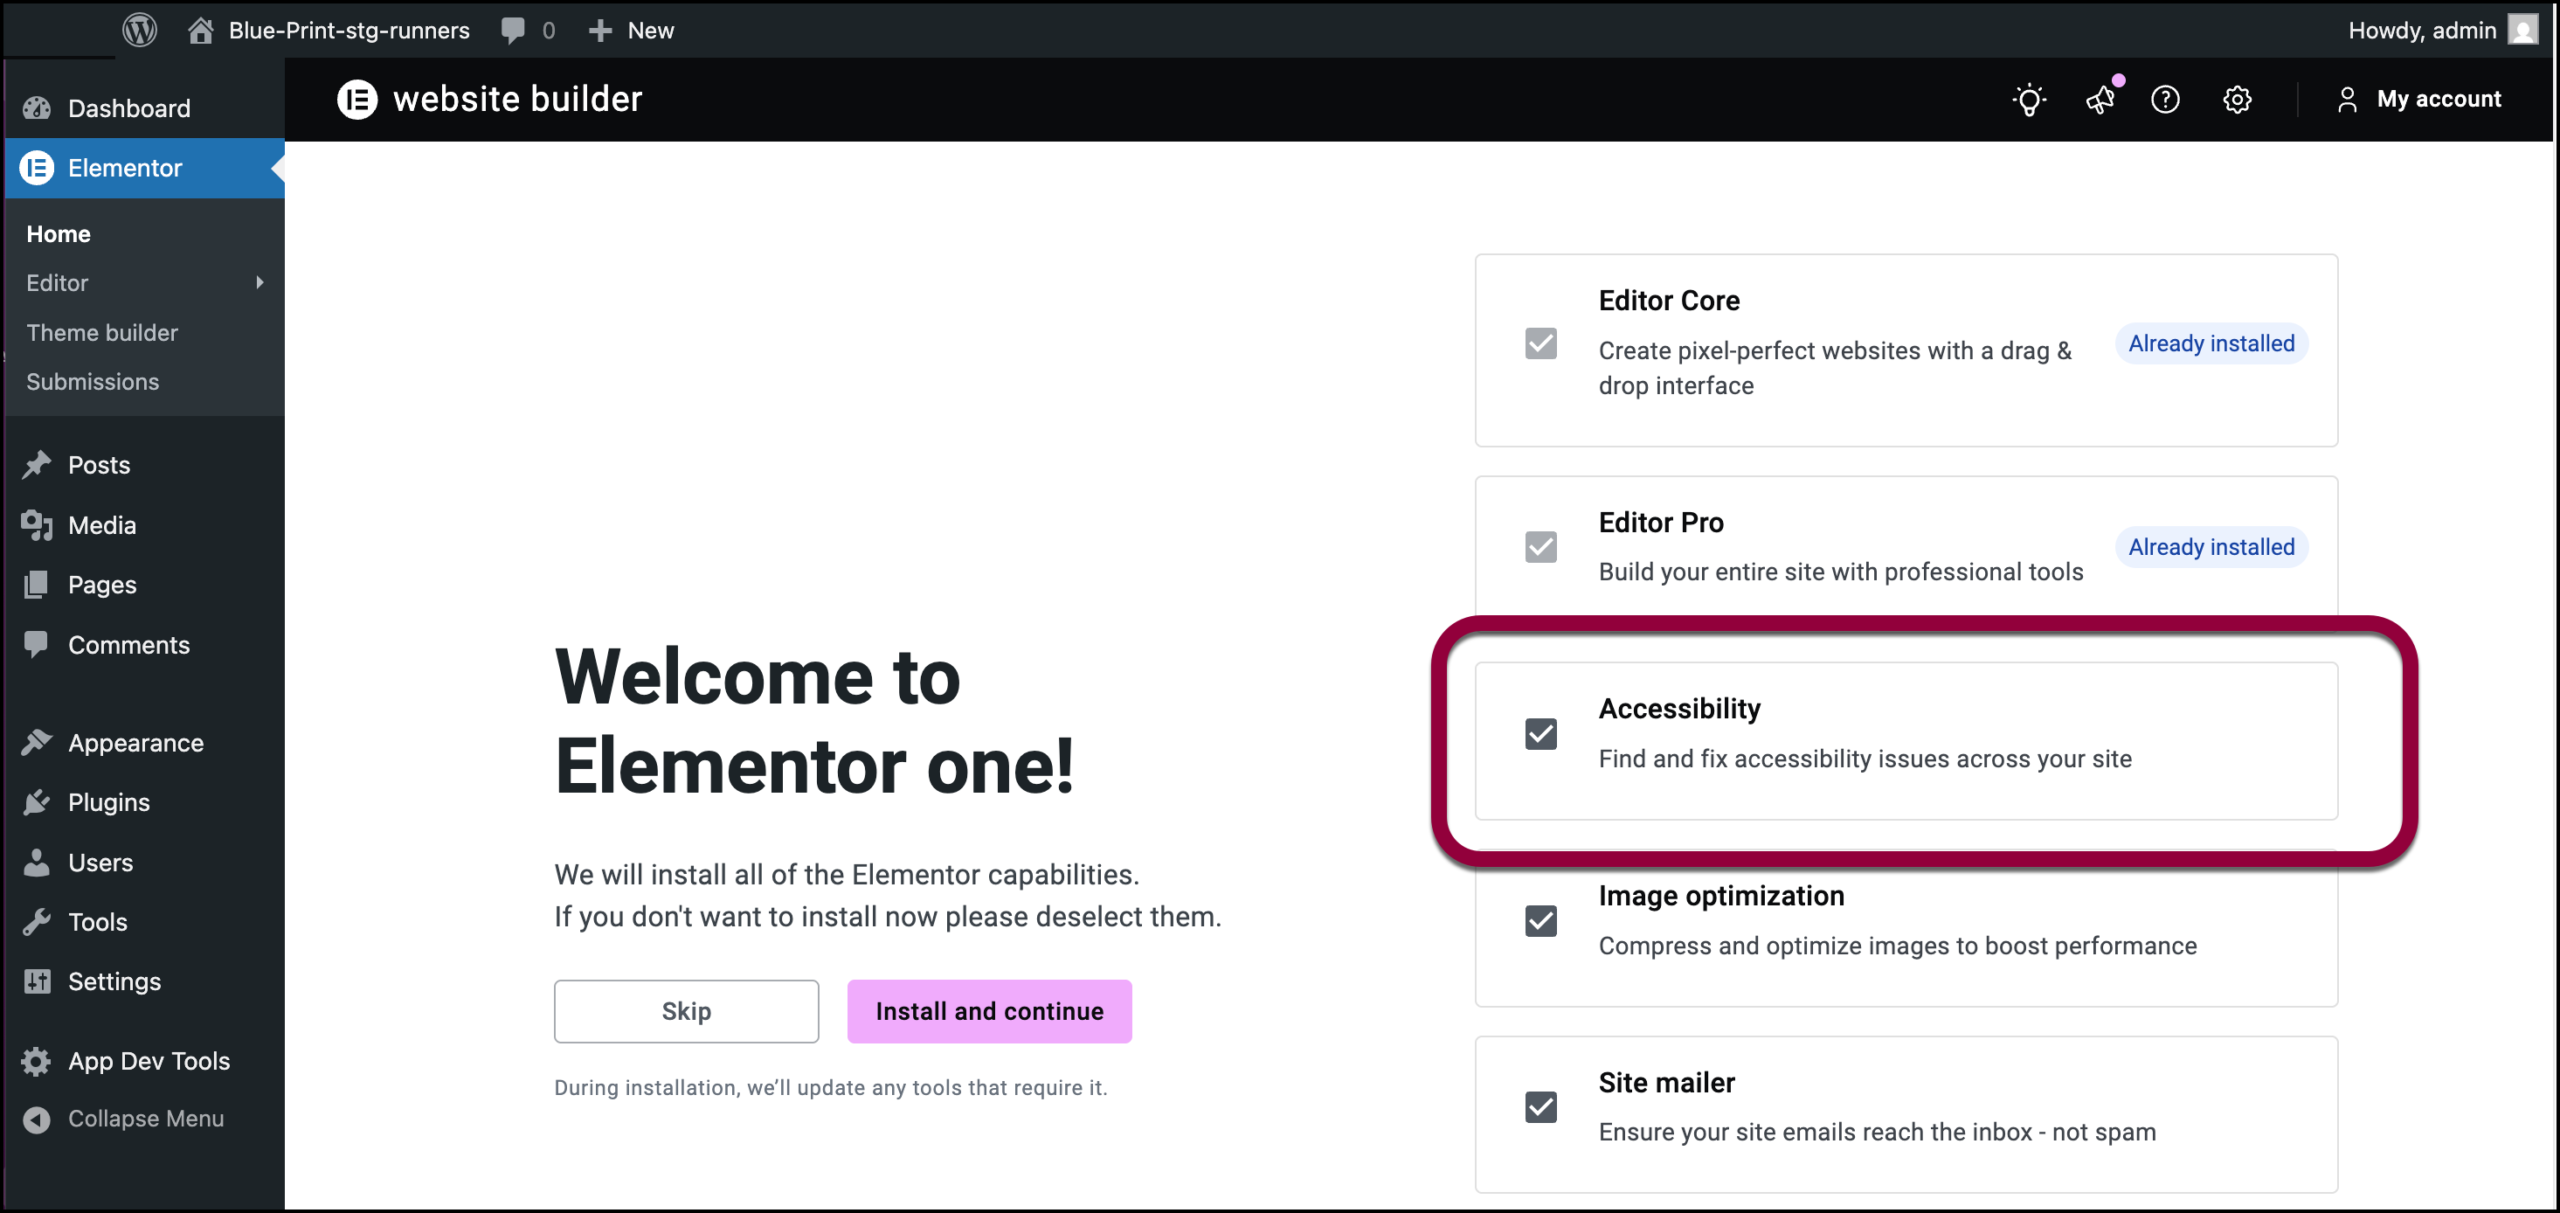The image size is (2560, 1213).
Task: Click the home icon for Blue-Print-stg-runners
Action: point(201,30)
